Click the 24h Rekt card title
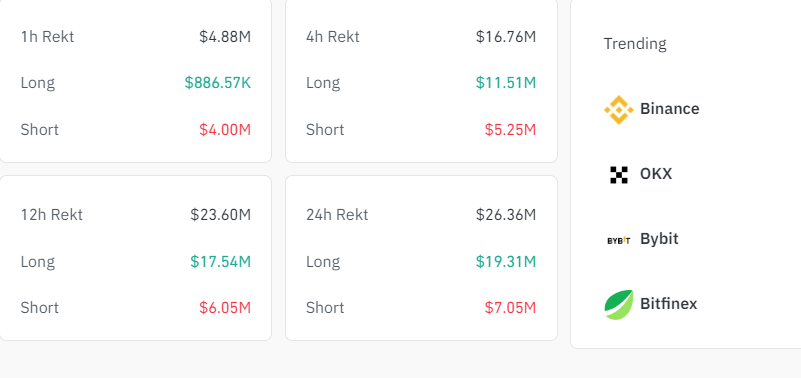Viewport: 801px width, 378px height. tap(337, 215)
